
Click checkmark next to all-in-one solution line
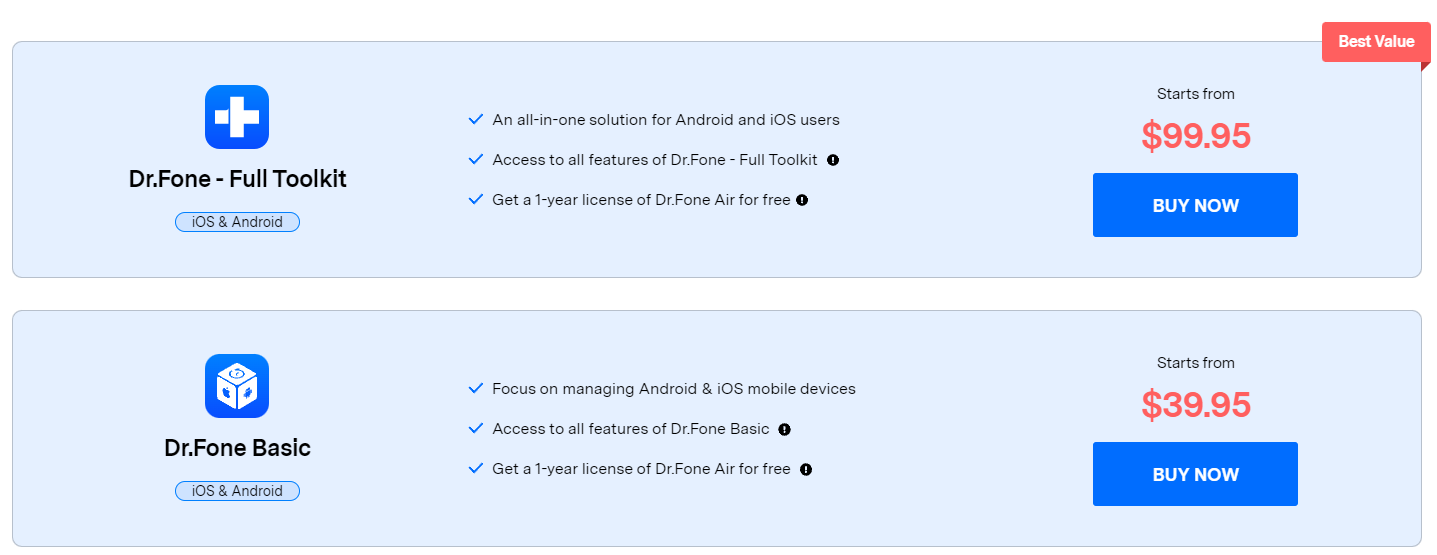(476, 120)
